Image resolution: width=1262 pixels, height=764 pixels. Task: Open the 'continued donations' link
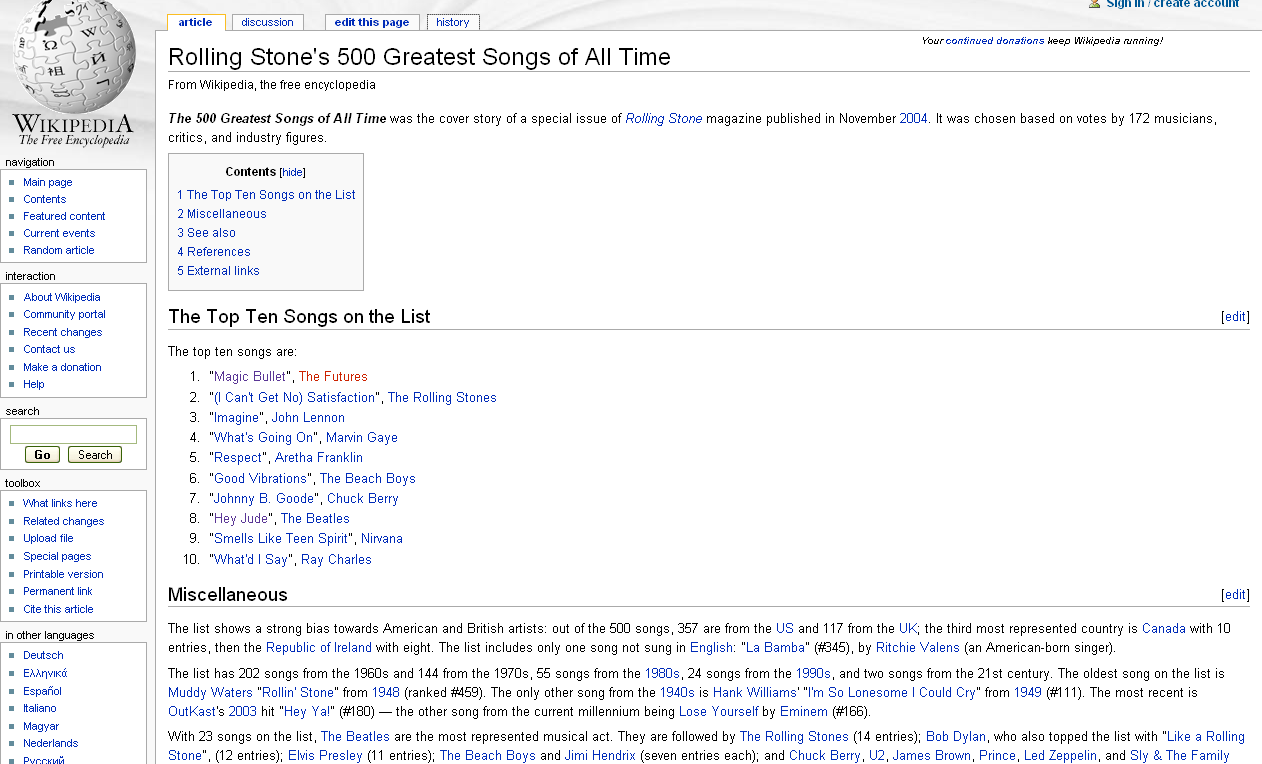(995, 41)
